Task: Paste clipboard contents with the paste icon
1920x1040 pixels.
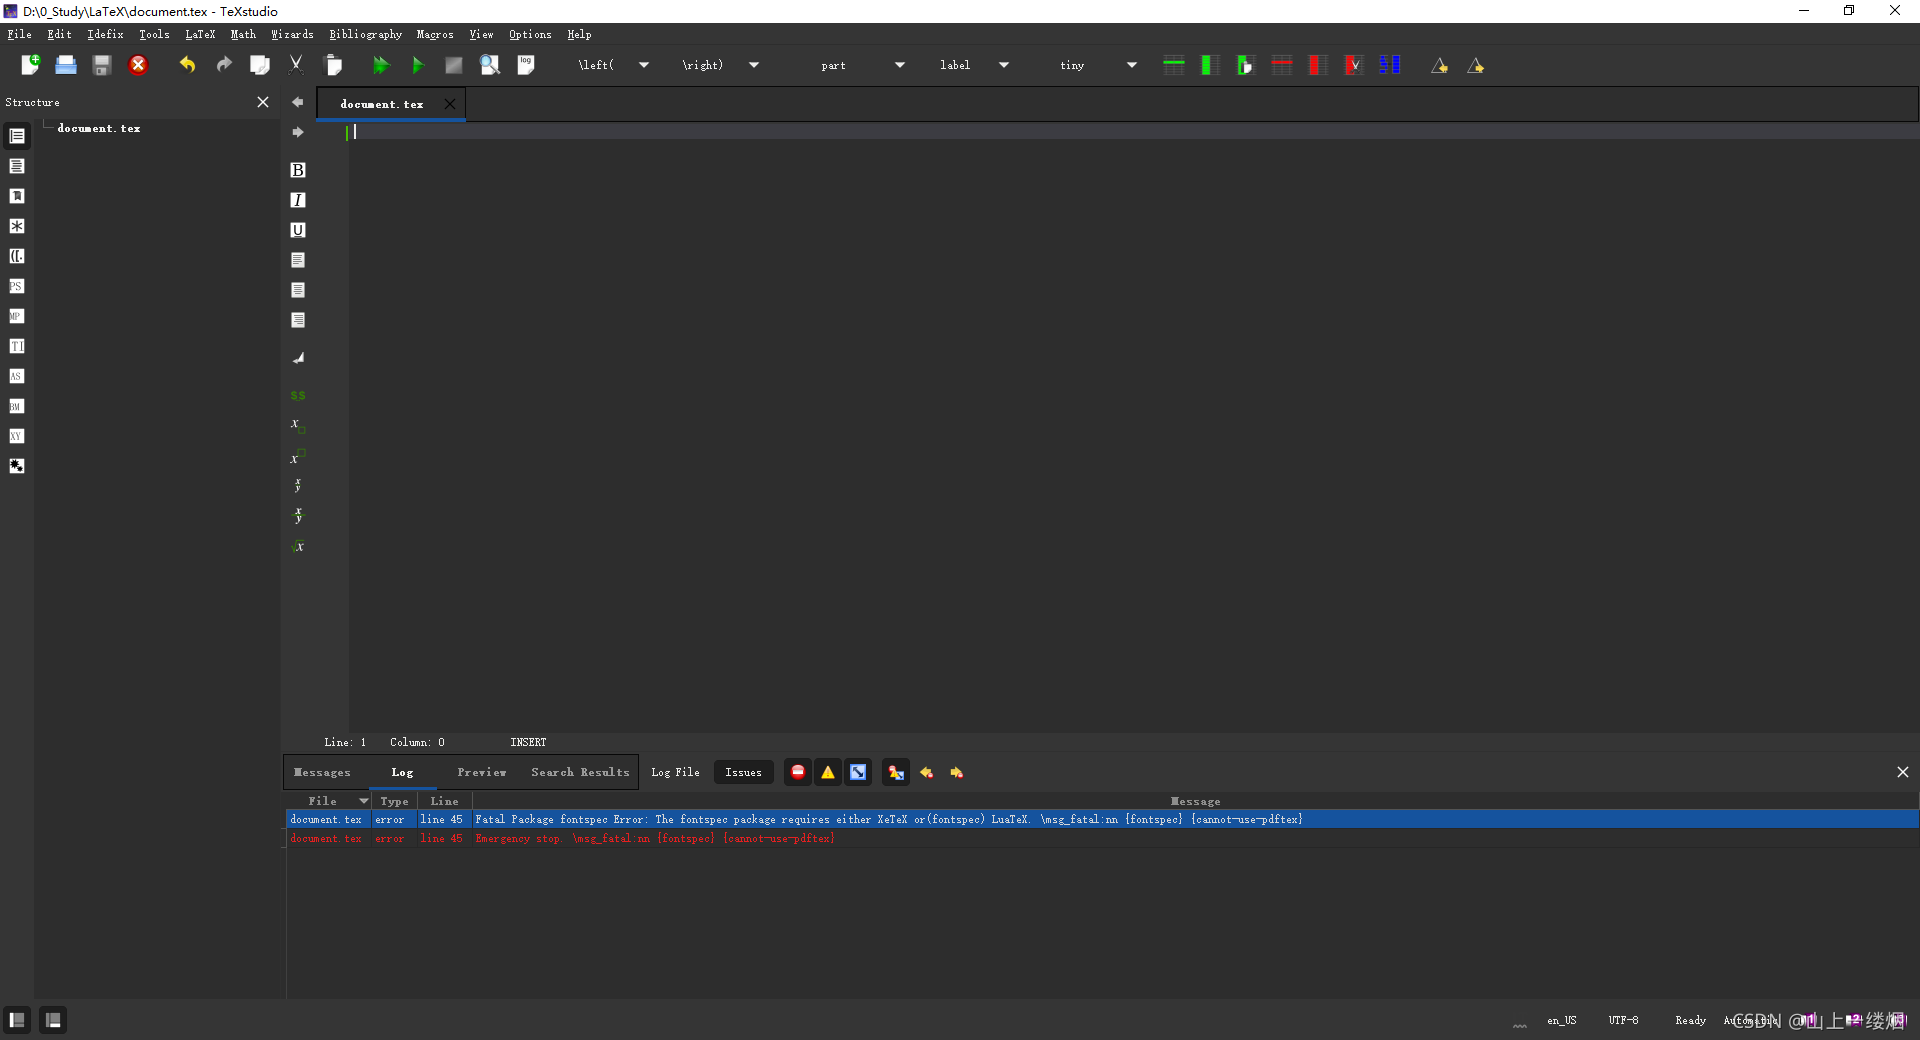Action: [334, 65]
